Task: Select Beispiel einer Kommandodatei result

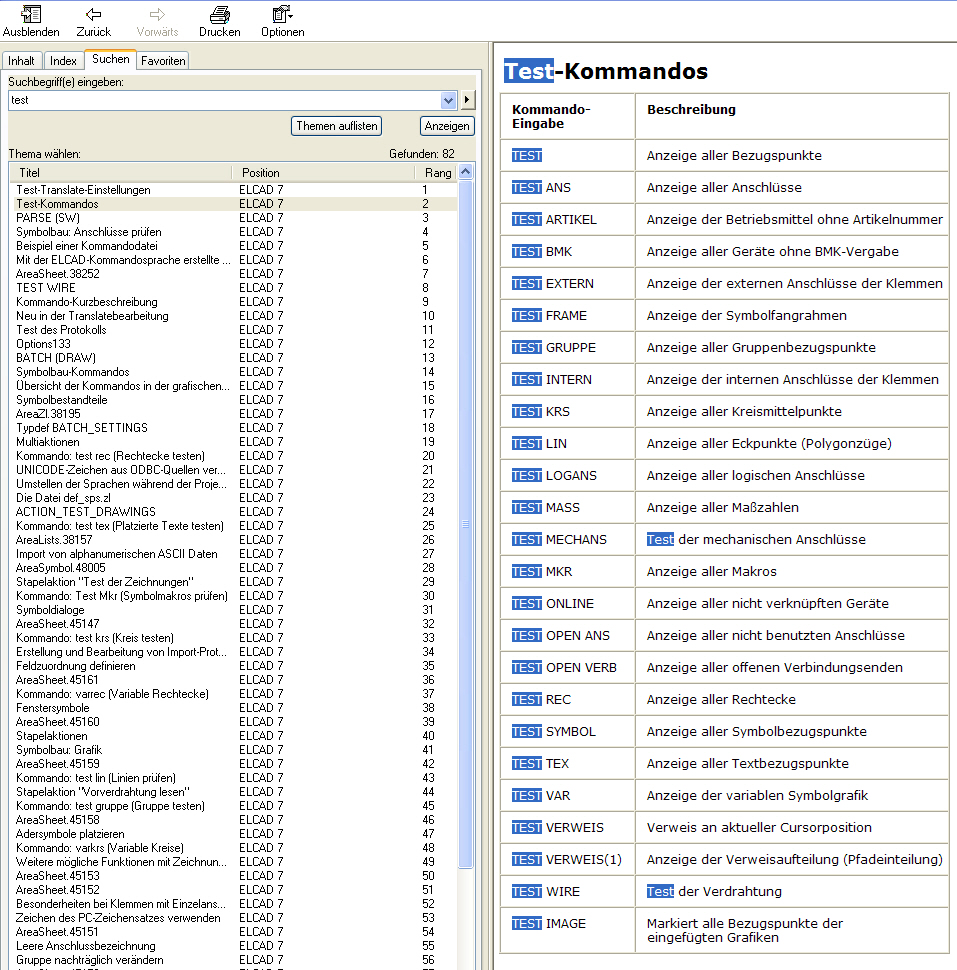Action: tap(87, 246)
